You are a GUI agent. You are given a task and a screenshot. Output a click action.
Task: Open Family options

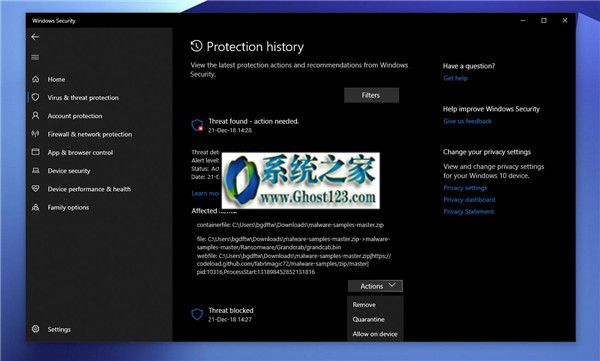pos(68,207)
